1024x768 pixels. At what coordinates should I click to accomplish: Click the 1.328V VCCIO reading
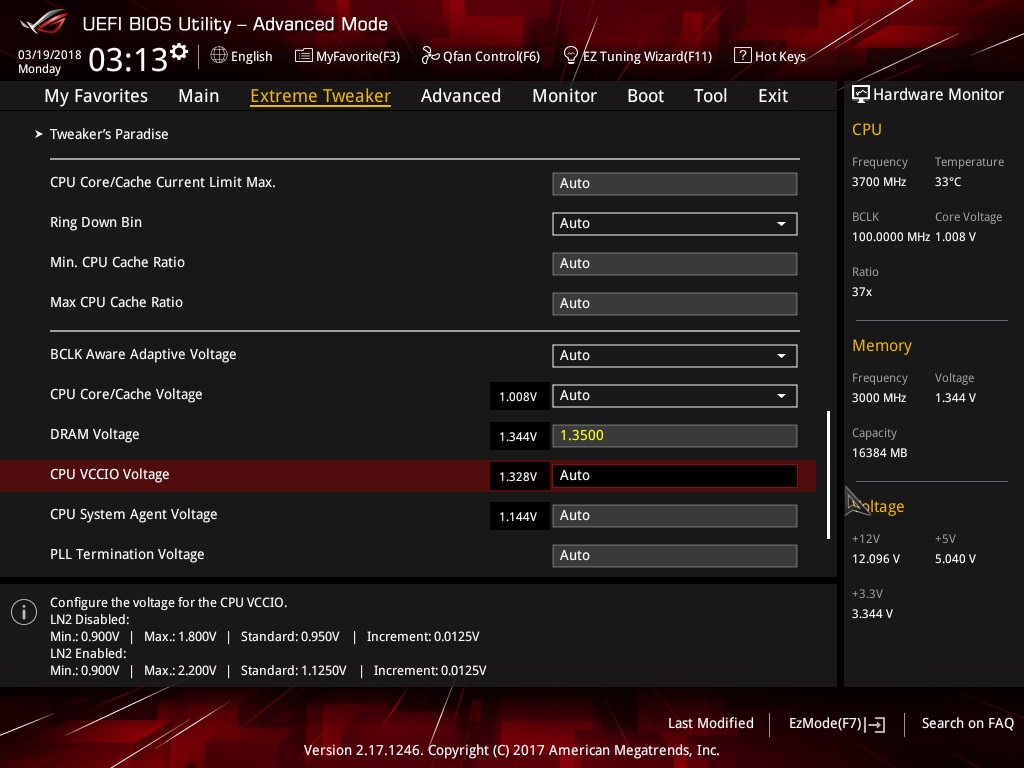519,476
